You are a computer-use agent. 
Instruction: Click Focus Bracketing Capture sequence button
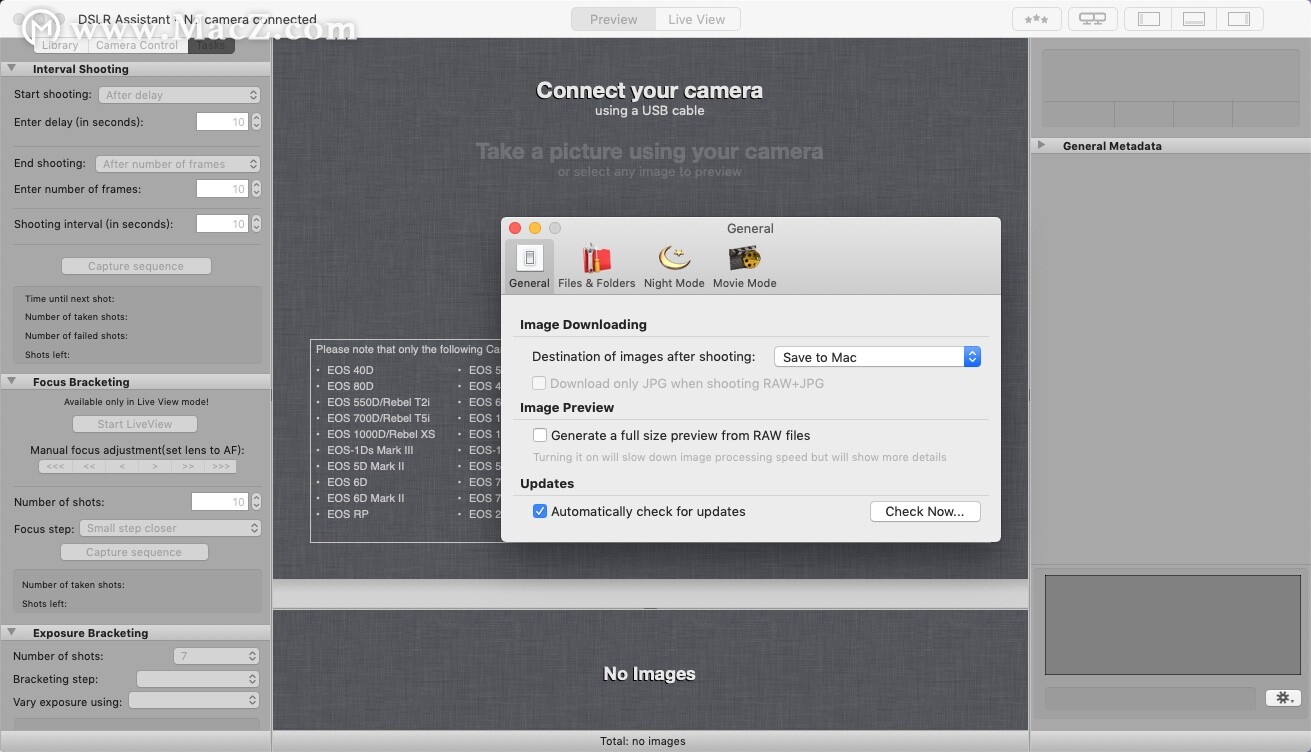[x=134, y=552]
